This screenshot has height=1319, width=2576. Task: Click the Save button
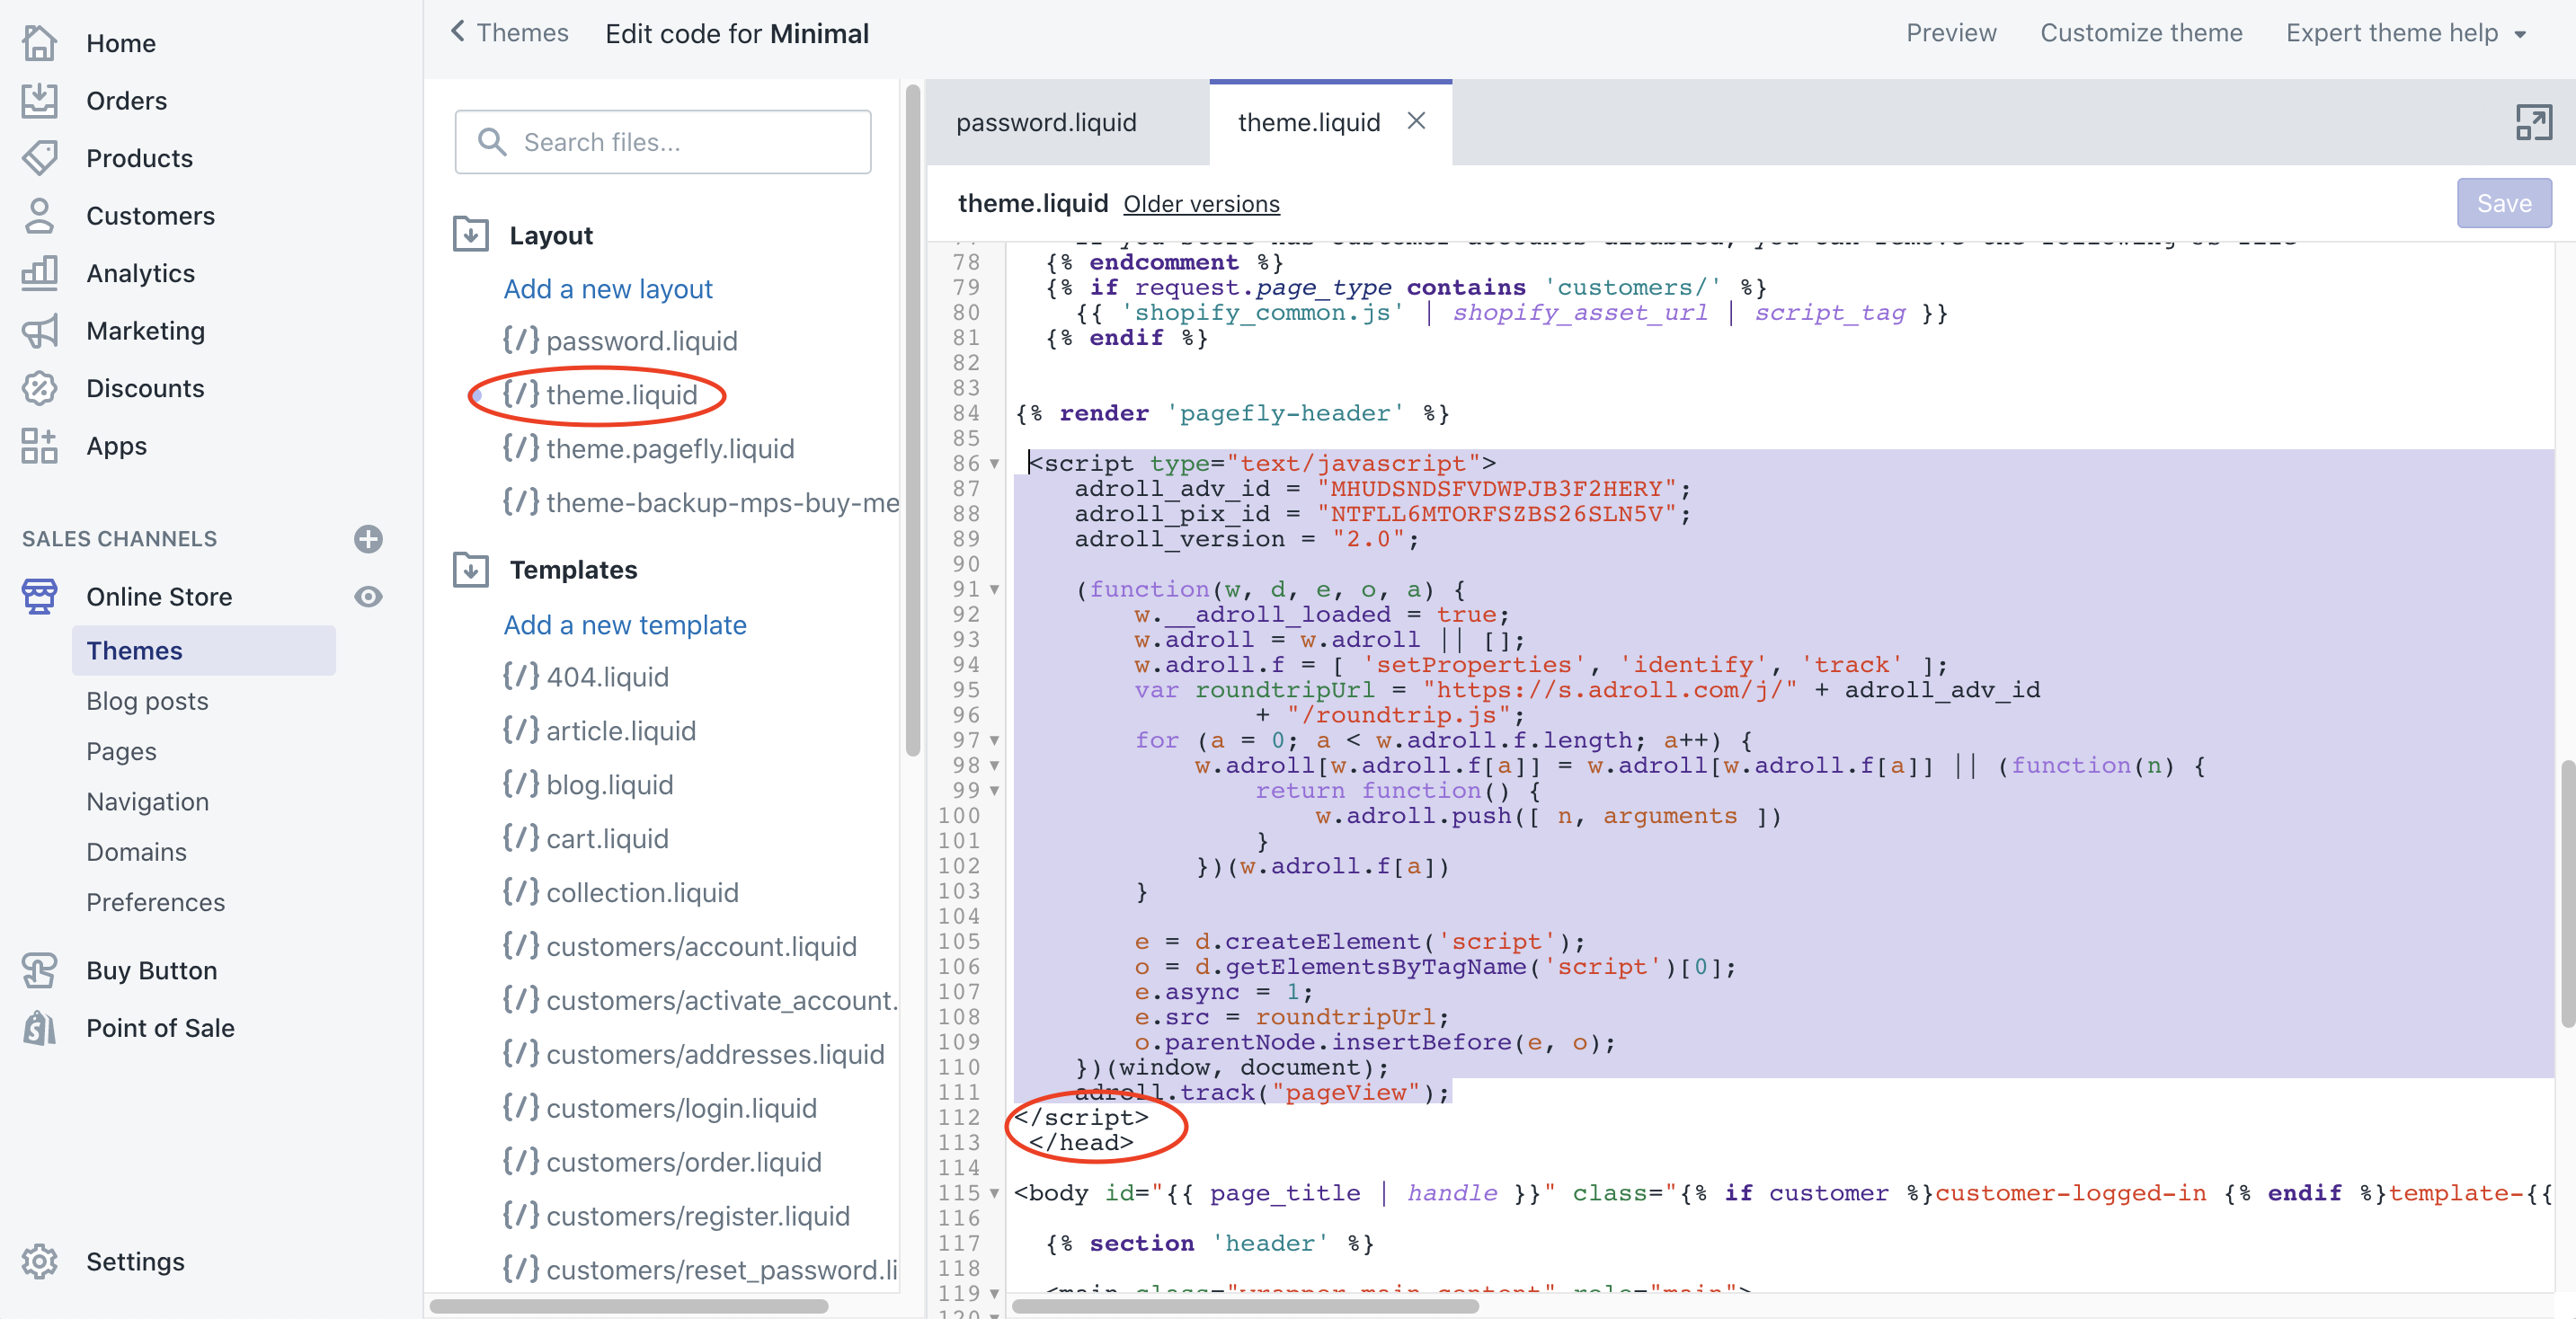tap(2503, 203)
